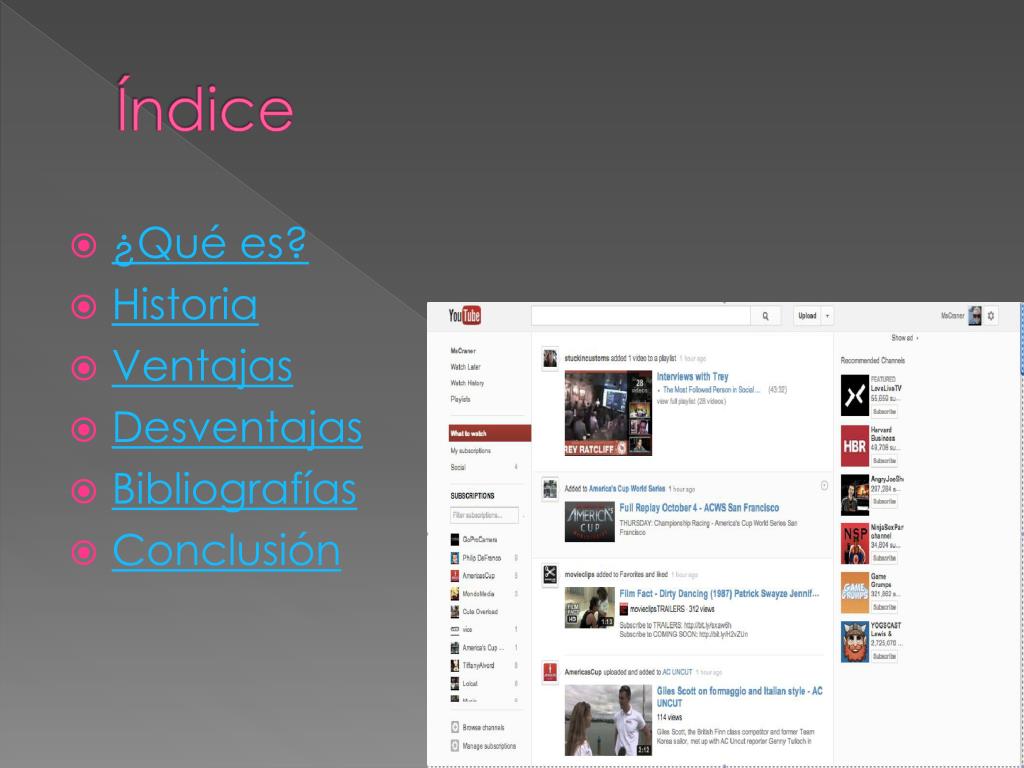Click the McCraner user avatar
The height and width of the screenshot is (768, 1024).
click(x=974, y=315)
